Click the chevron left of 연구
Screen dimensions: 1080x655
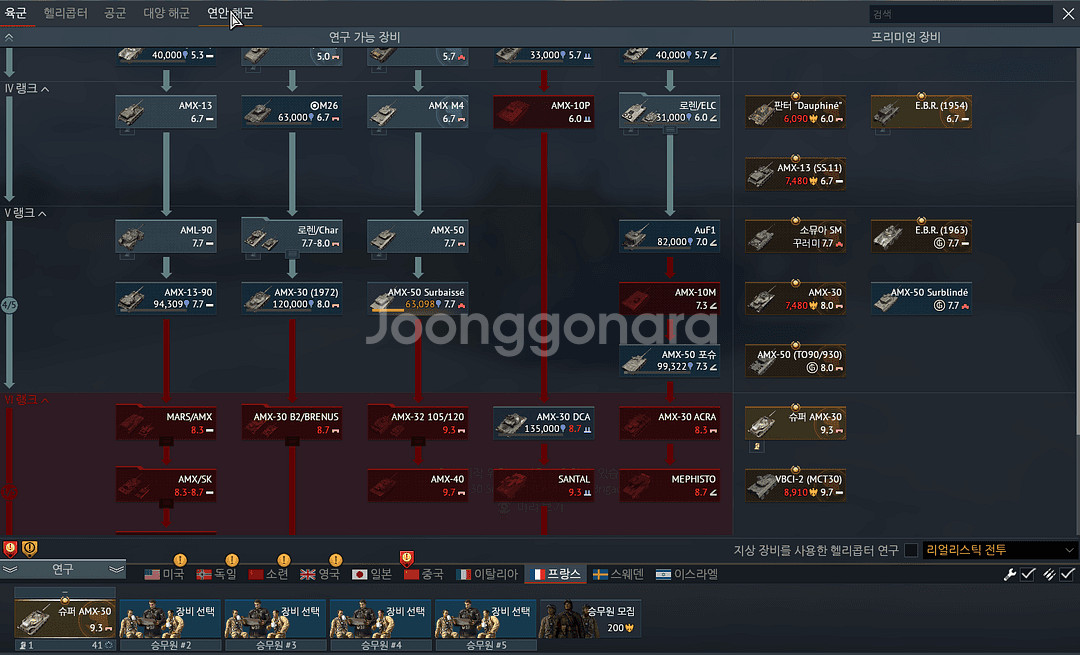[10, 570]
